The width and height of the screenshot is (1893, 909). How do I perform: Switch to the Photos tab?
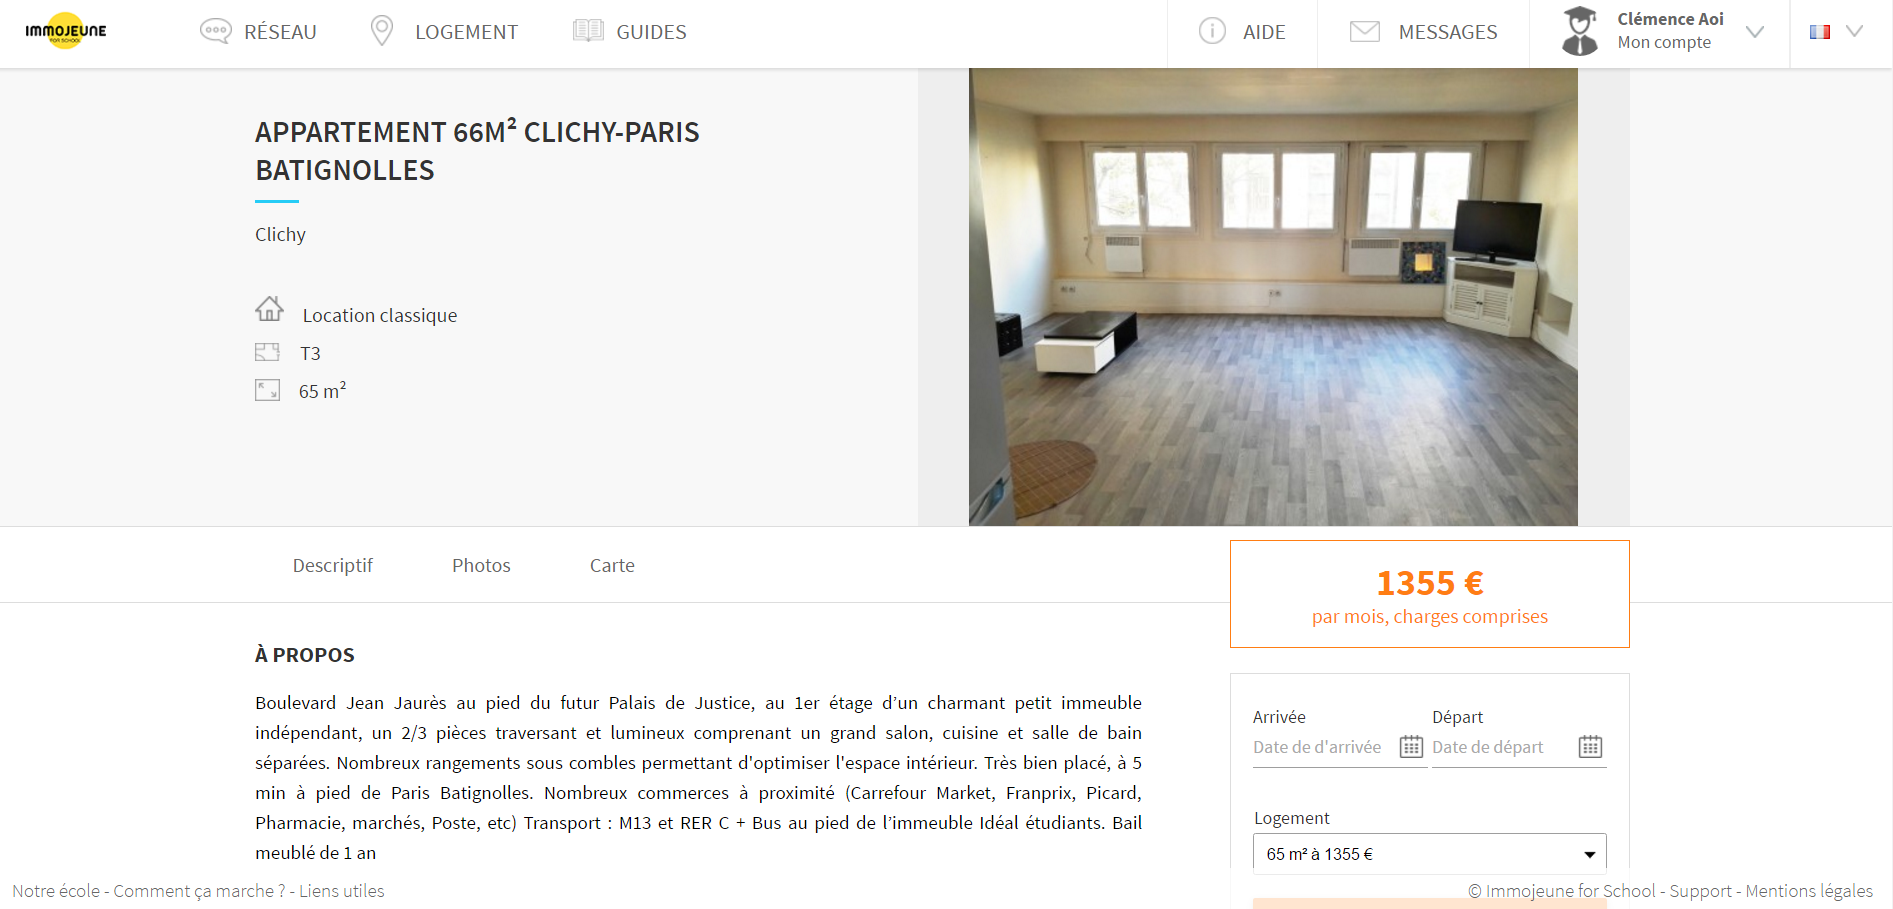coord(481,565)
